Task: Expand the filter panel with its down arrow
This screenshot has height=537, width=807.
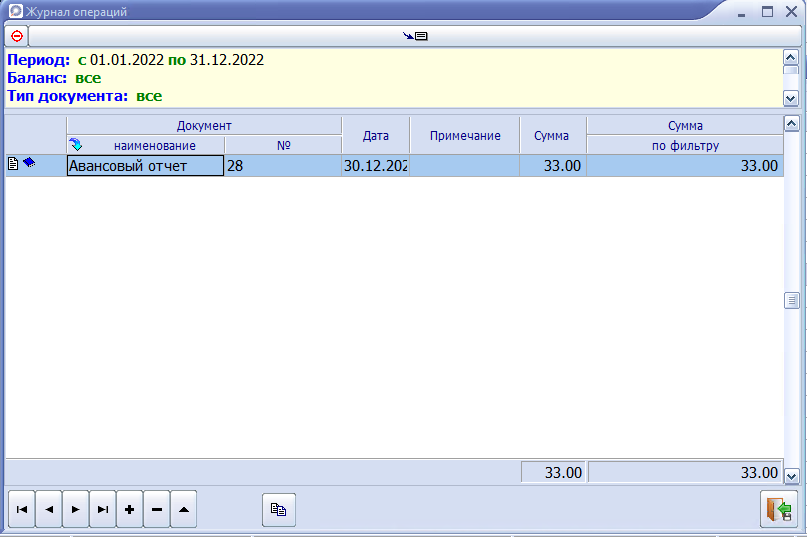Action: click(791, 98)
